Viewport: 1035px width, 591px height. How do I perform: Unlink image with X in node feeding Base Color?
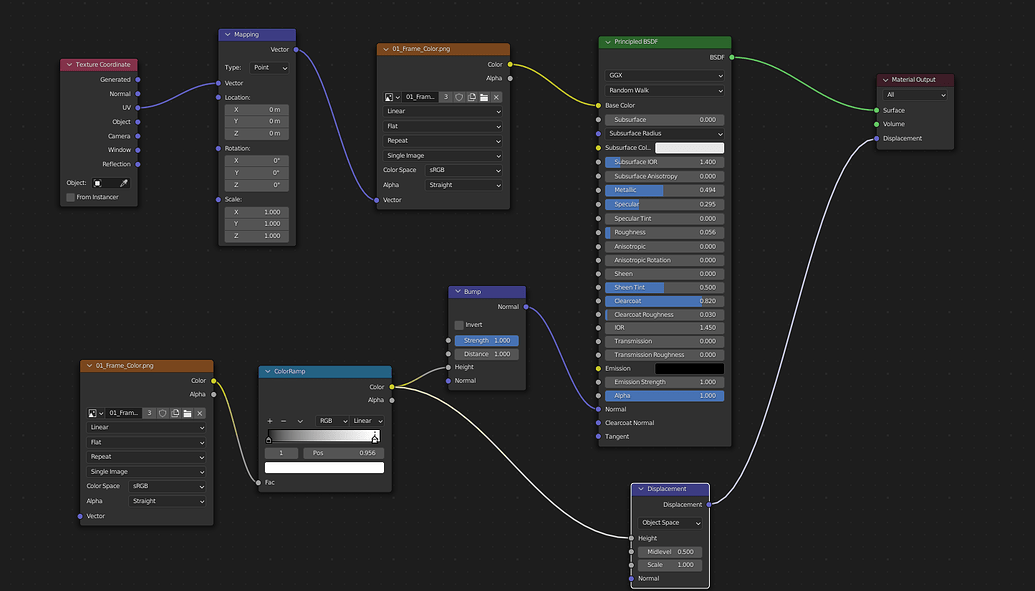tap(496, 97)
